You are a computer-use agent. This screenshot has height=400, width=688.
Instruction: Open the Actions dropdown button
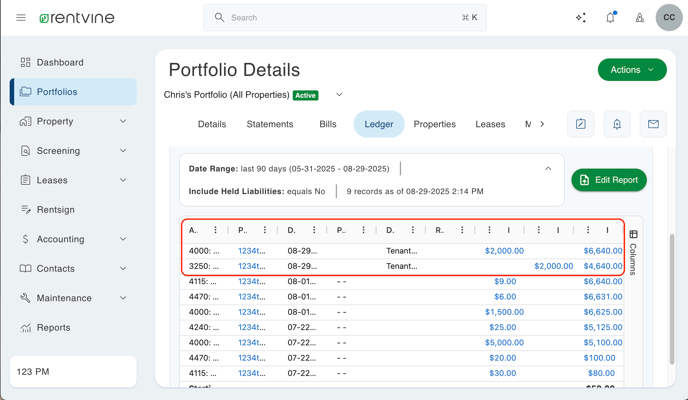(x=632, y=70)
